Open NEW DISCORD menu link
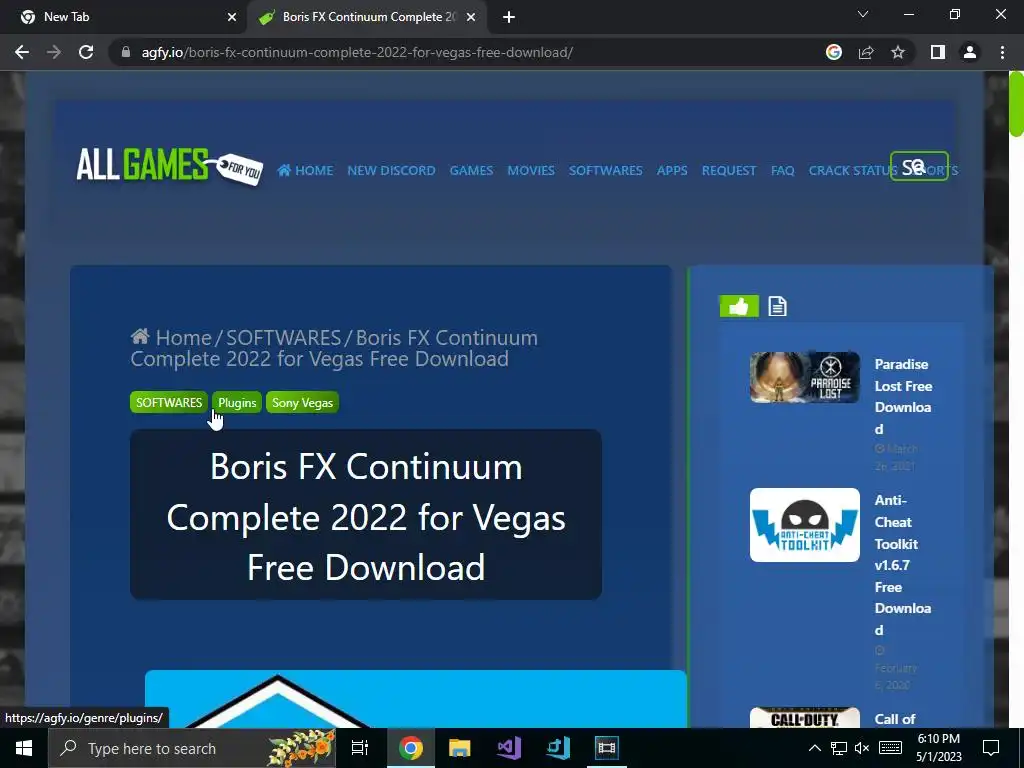The image size is (1024, 768). tap(391, 170)
